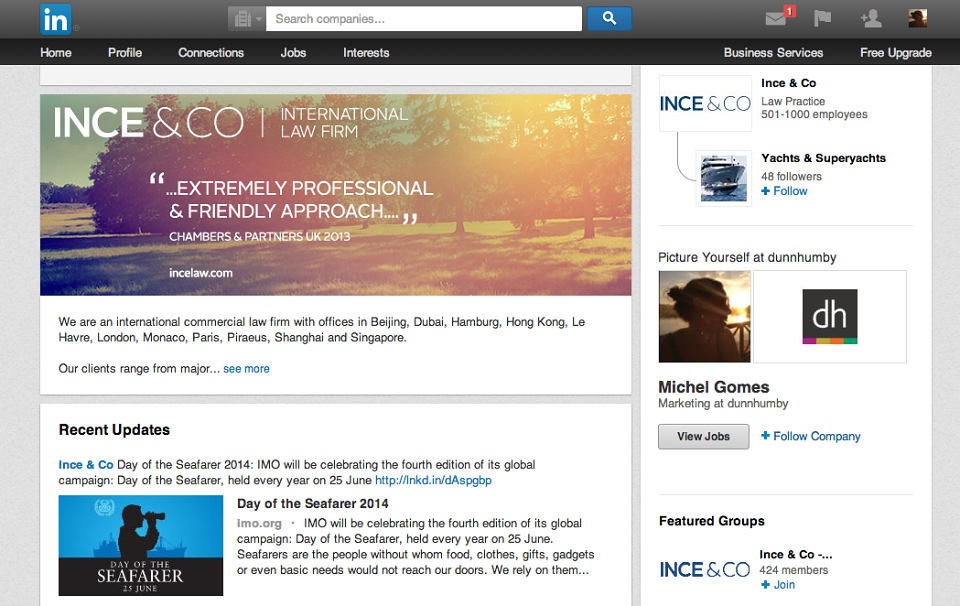The width and height of the screenshot is (960, 606).
Task: Click the add connections person icon
Action: tap(871, 19)
